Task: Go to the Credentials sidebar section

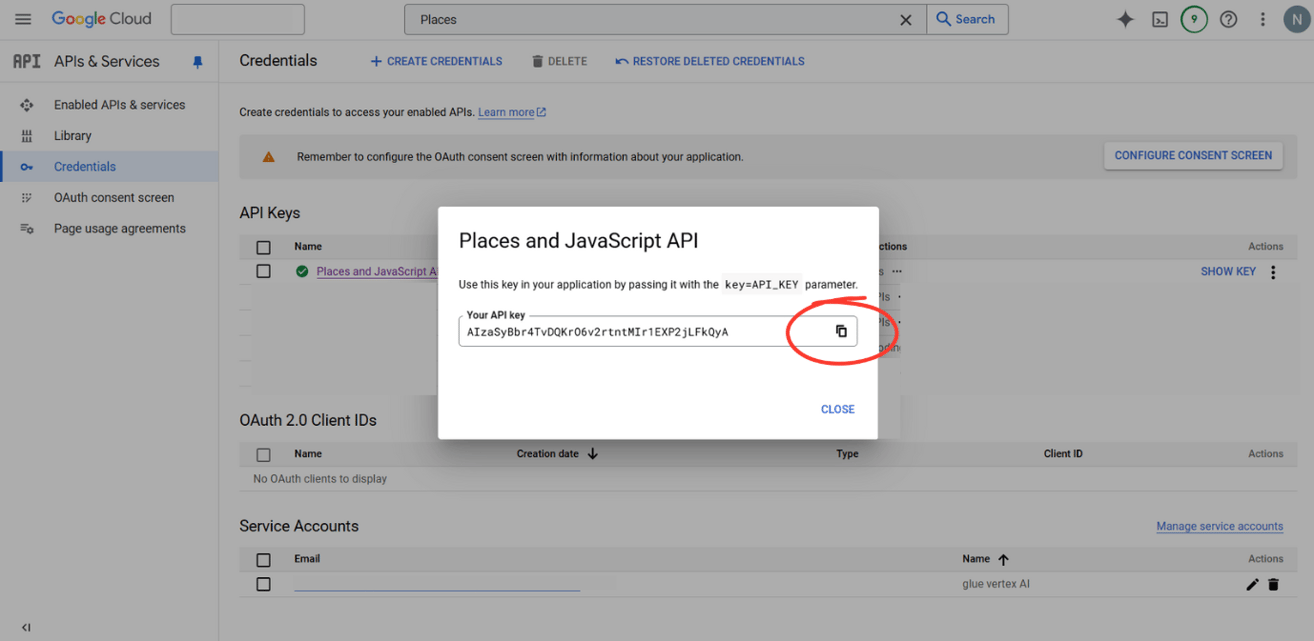Action: 84,166
